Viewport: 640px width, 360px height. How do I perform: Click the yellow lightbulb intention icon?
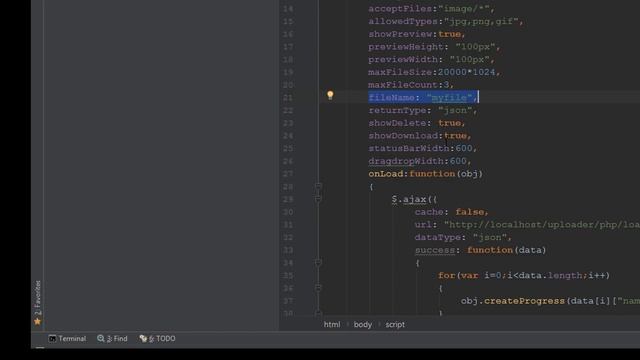point(330,95)
